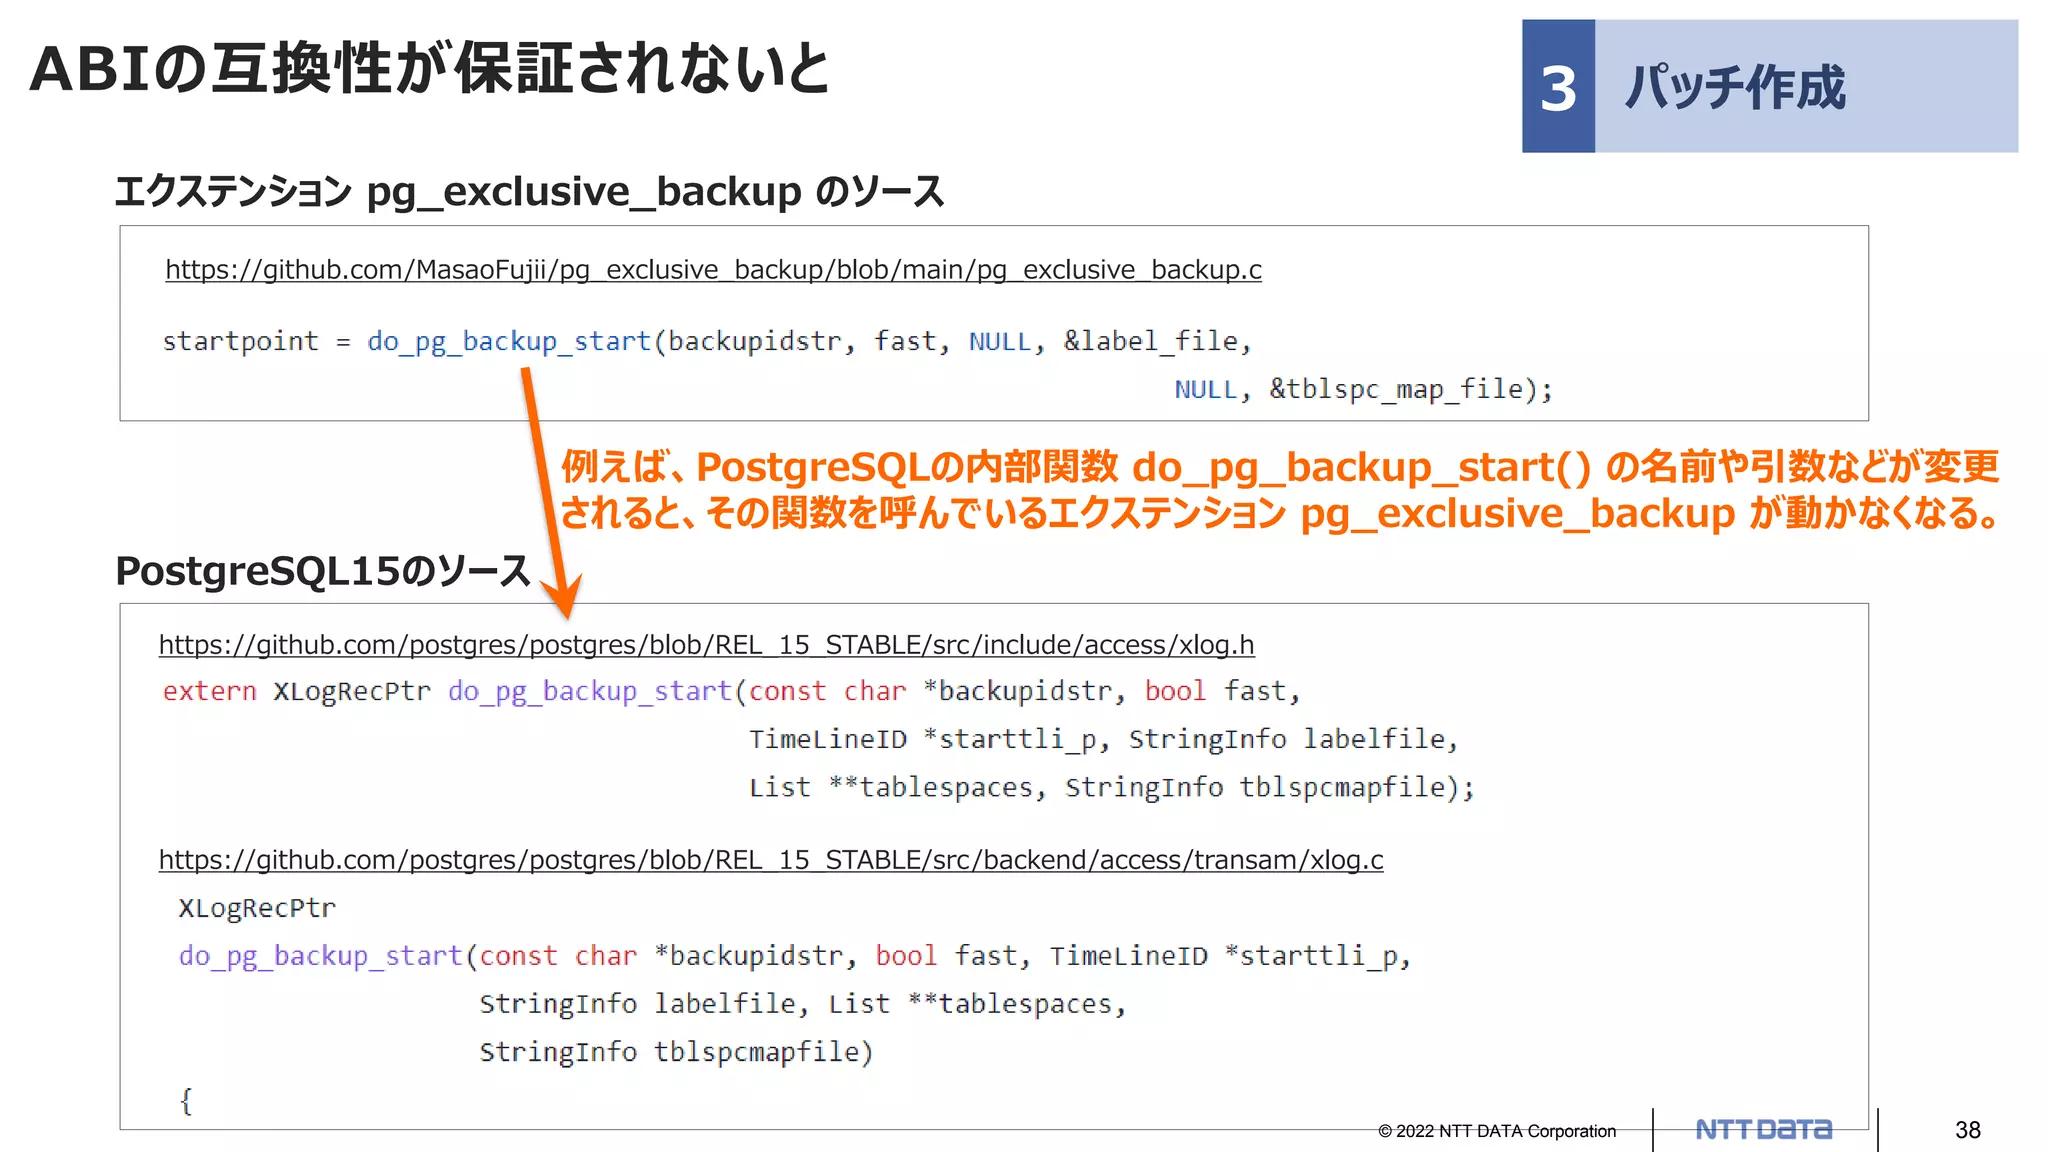2048x1152 pixels.
Task: Open the pg_exclusive_backup.c GitHub link
Action: tap(713, 270)
